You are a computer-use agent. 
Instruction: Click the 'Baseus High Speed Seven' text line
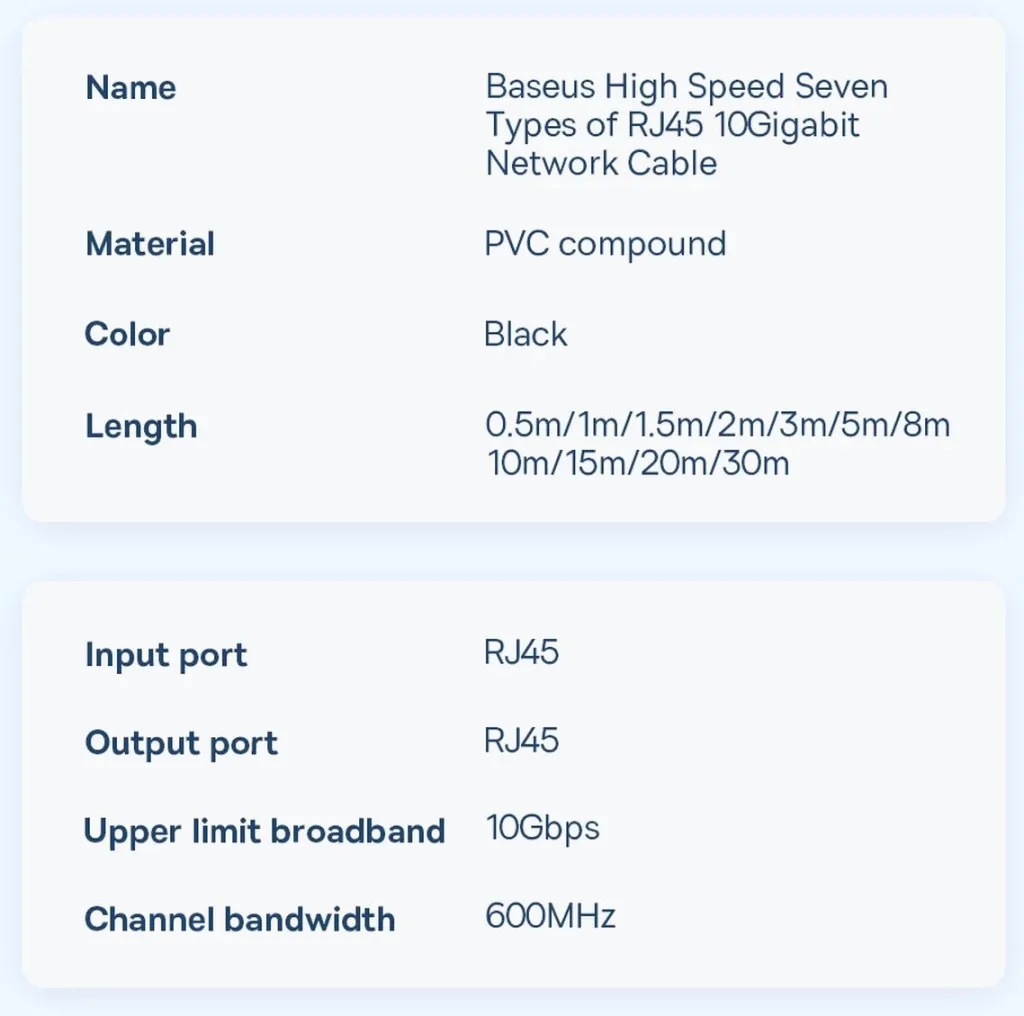click(x=686, y=87)
